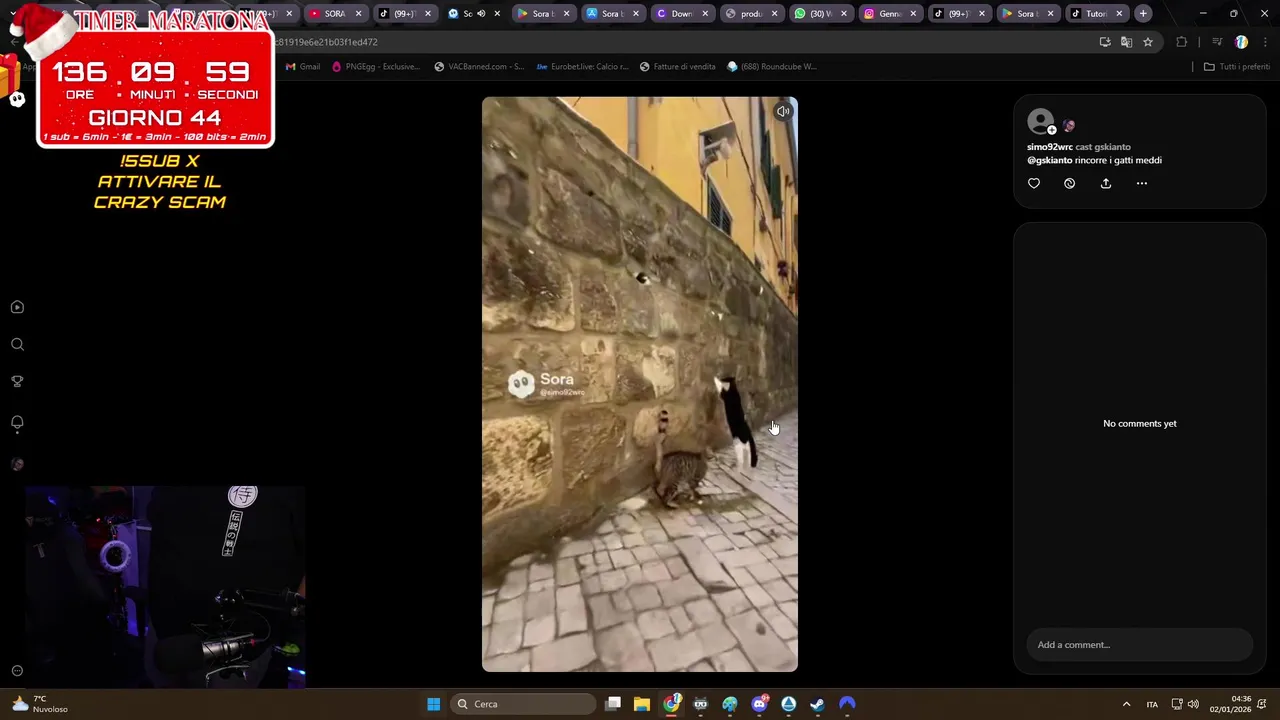Open Discord from the taskbar
Screen dimensions: 1280x720
759,704
